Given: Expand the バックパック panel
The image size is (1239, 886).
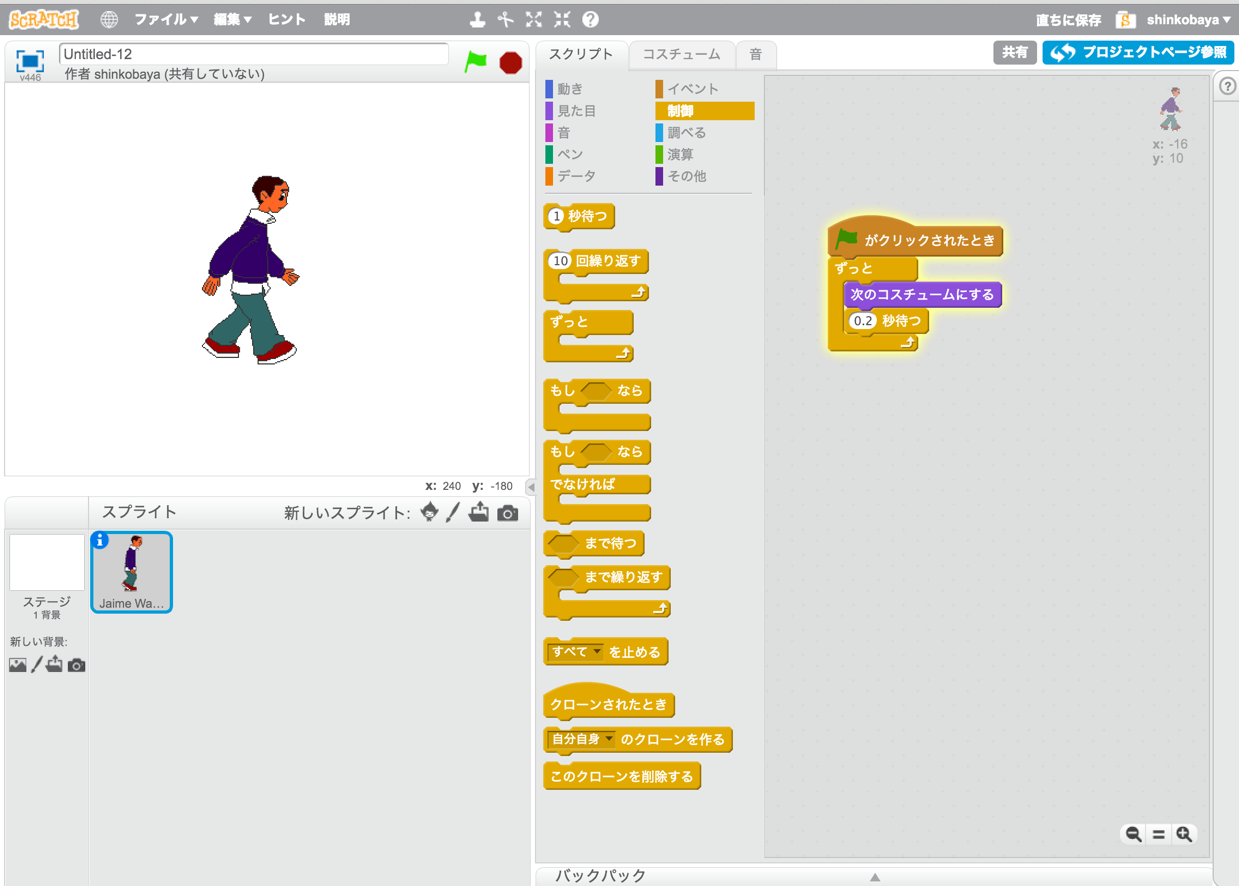Looking at the screenshot, I should pos(874,877).
